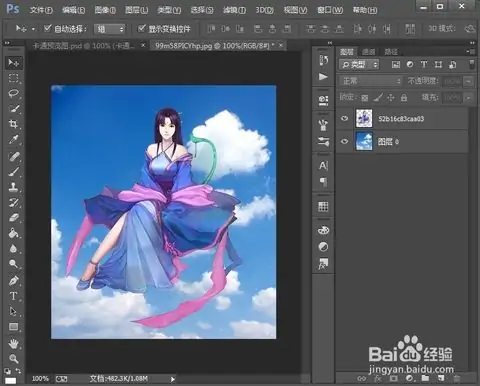Filter layers by type (T icon)
The height and width of the screenshot is (386, 480).
tap(424, 64)
